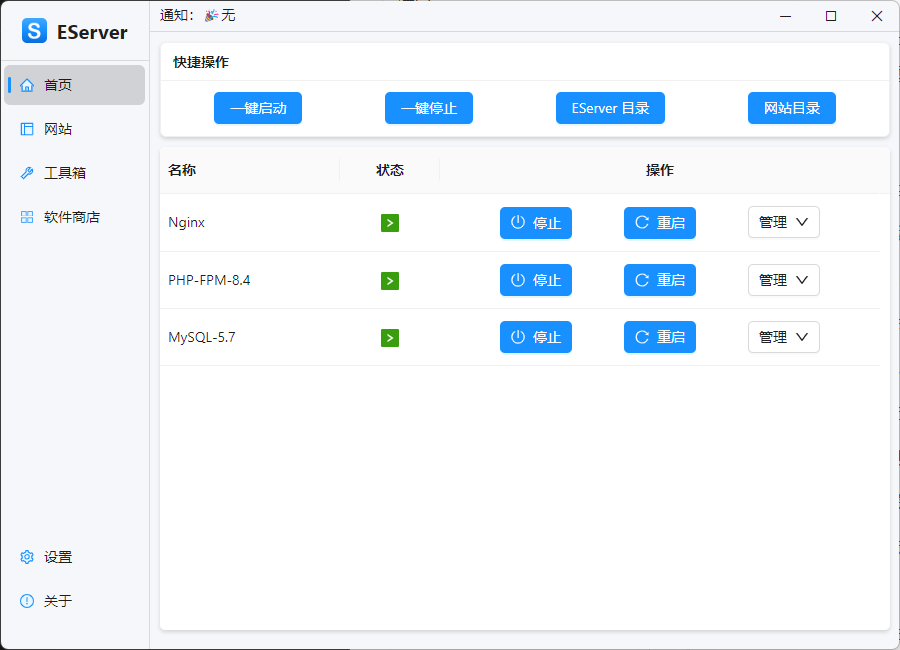Click the MySQL-5.7 name cell
Screen dimensions: 900x650
pyautogui.click(x=250, y=337)
